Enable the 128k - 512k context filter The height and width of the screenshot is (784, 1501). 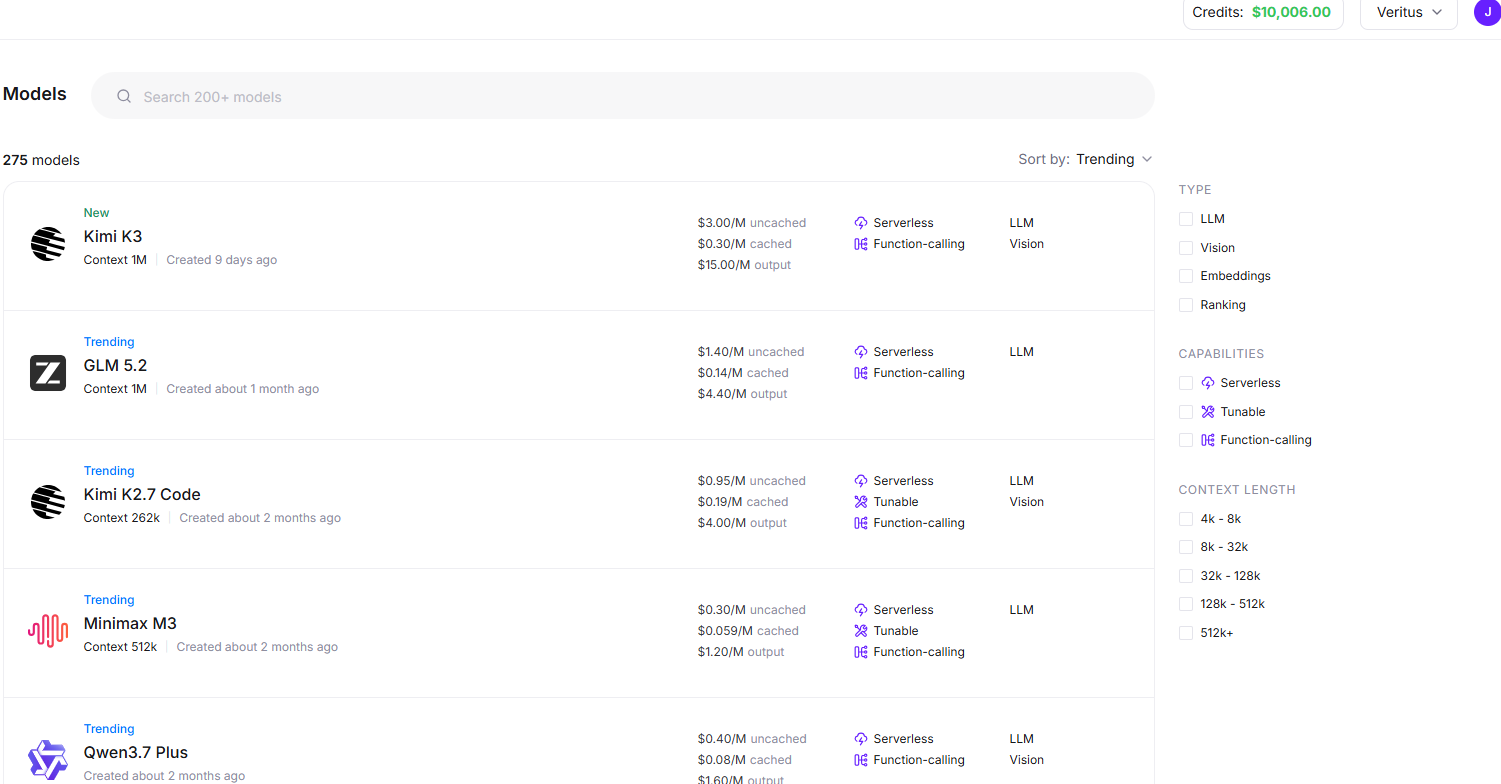click(1186, 604)
